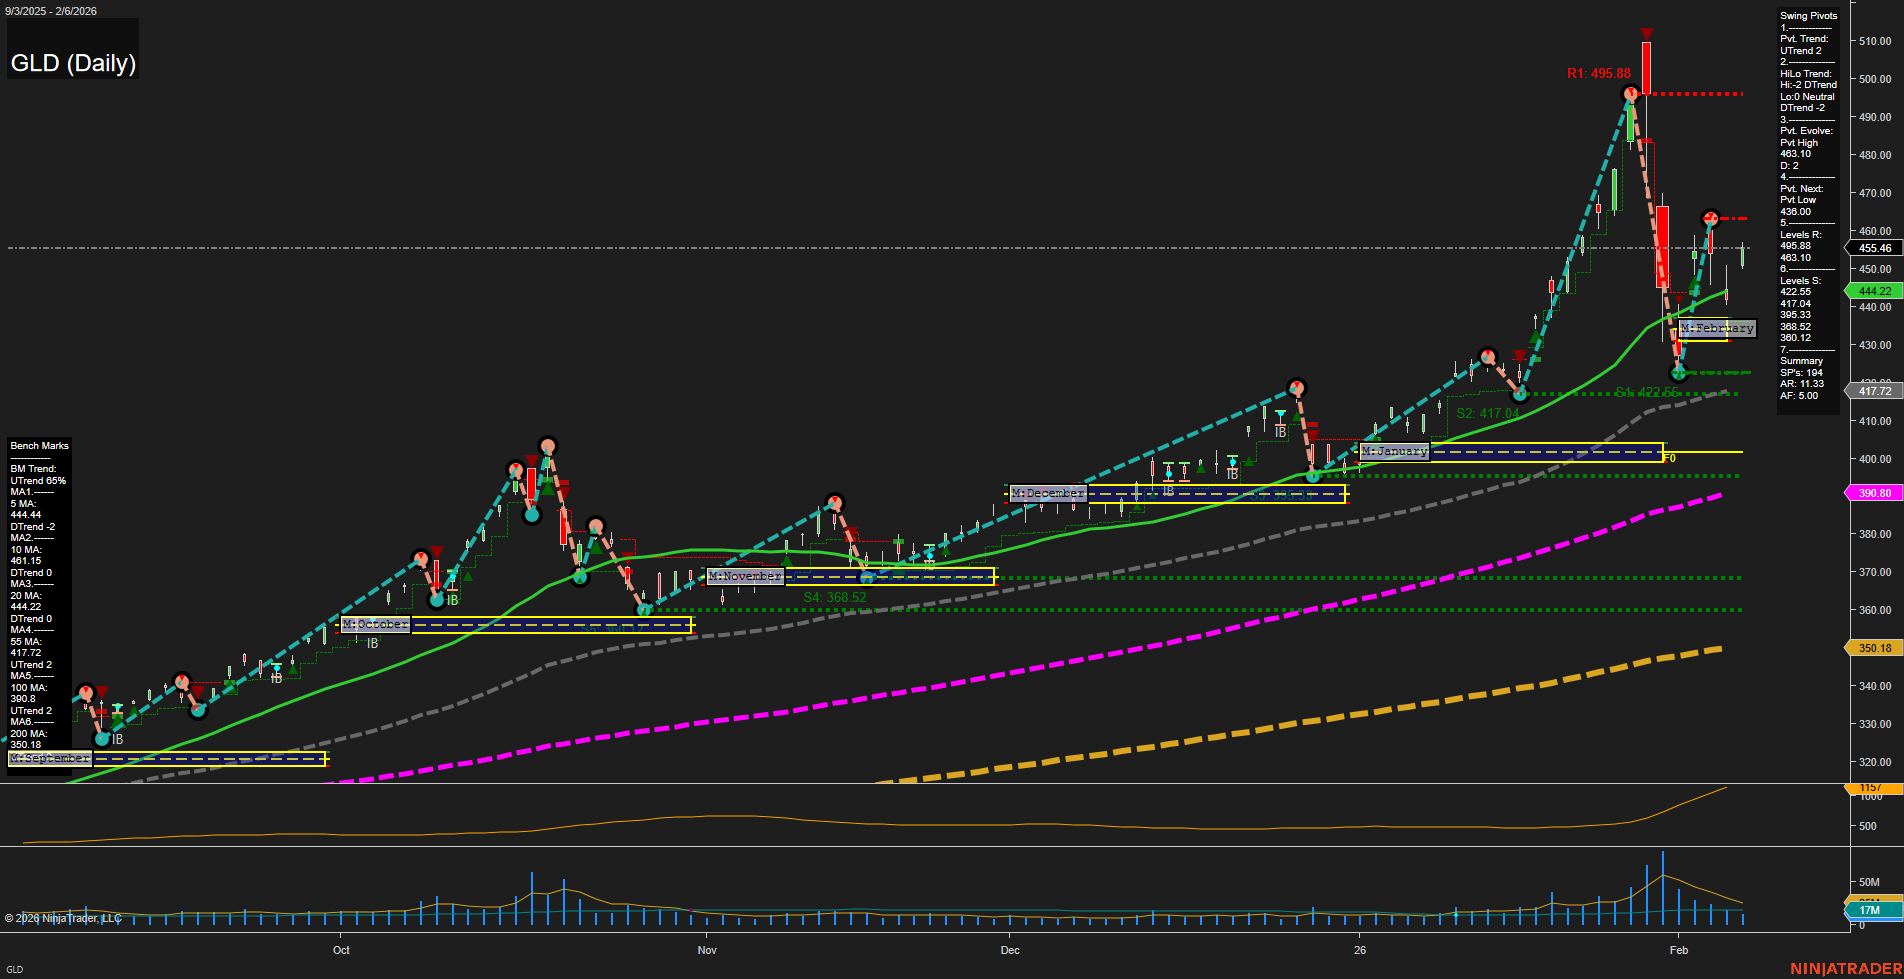Click the M:November month label box

[744, 576]
